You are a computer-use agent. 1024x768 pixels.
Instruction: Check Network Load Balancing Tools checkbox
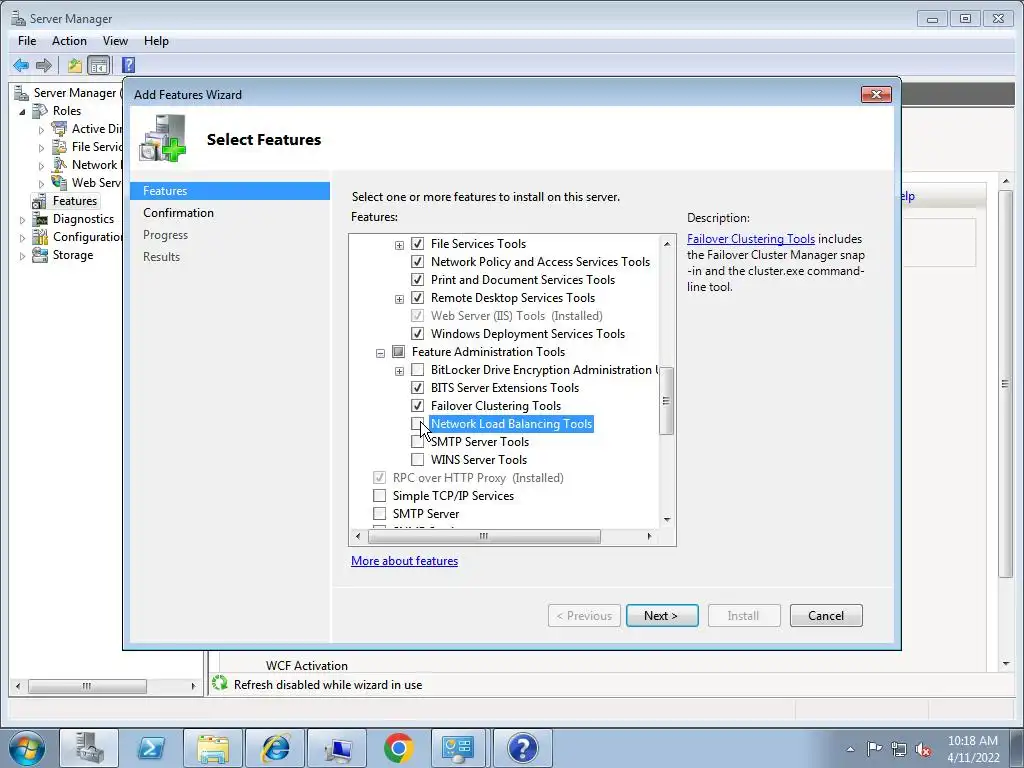(x=417, y=424)
